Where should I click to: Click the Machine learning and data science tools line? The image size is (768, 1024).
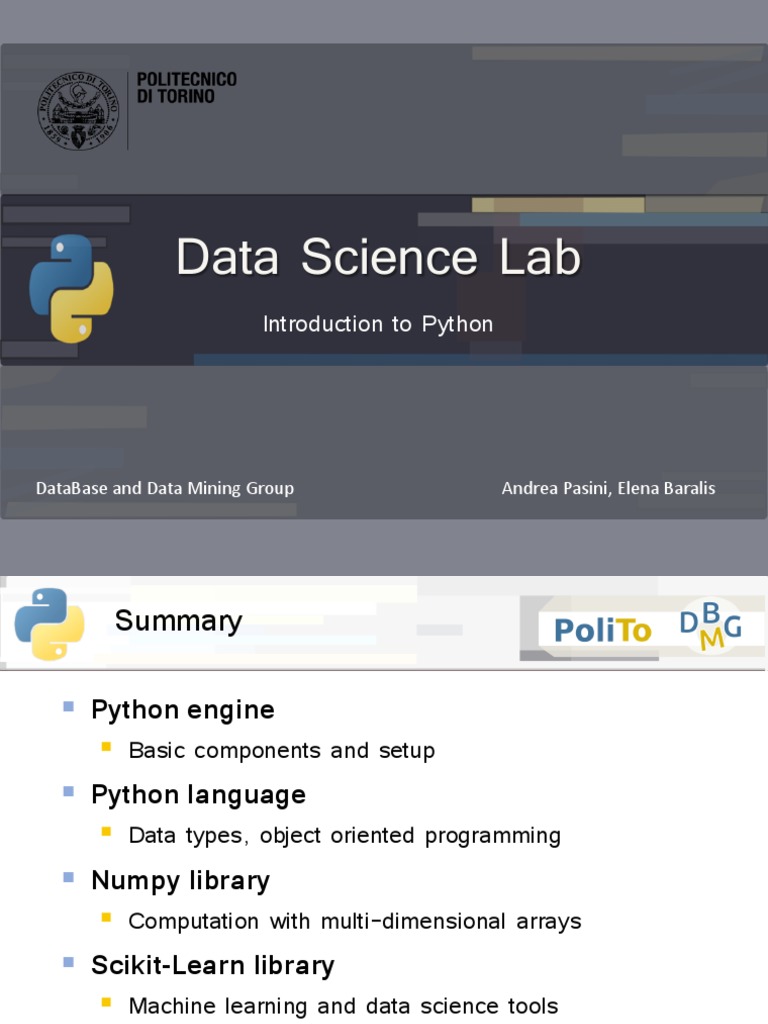pyautogui.click(x=343, y=1006)
